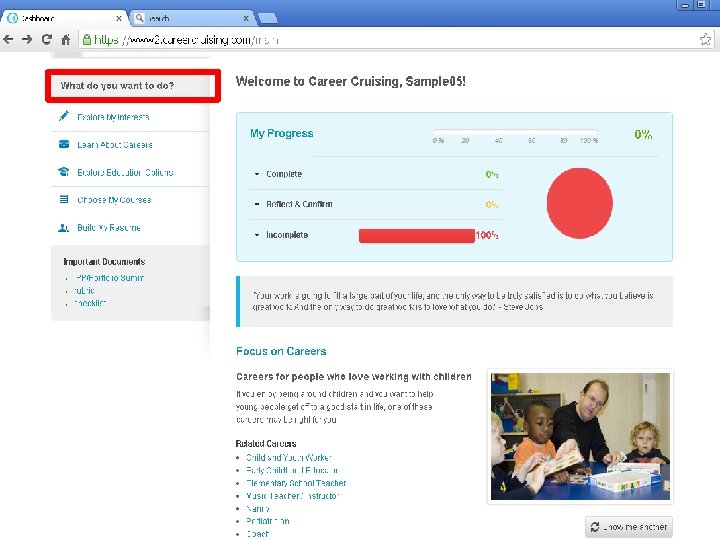Open Learn About Careers
This screenshot has width=720, height=540.
pos(115,145)
